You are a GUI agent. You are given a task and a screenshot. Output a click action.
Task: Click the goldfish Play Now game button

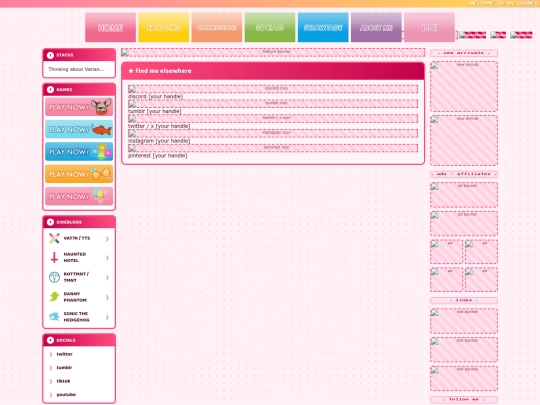pyautogui.click(x=79, y=129)
